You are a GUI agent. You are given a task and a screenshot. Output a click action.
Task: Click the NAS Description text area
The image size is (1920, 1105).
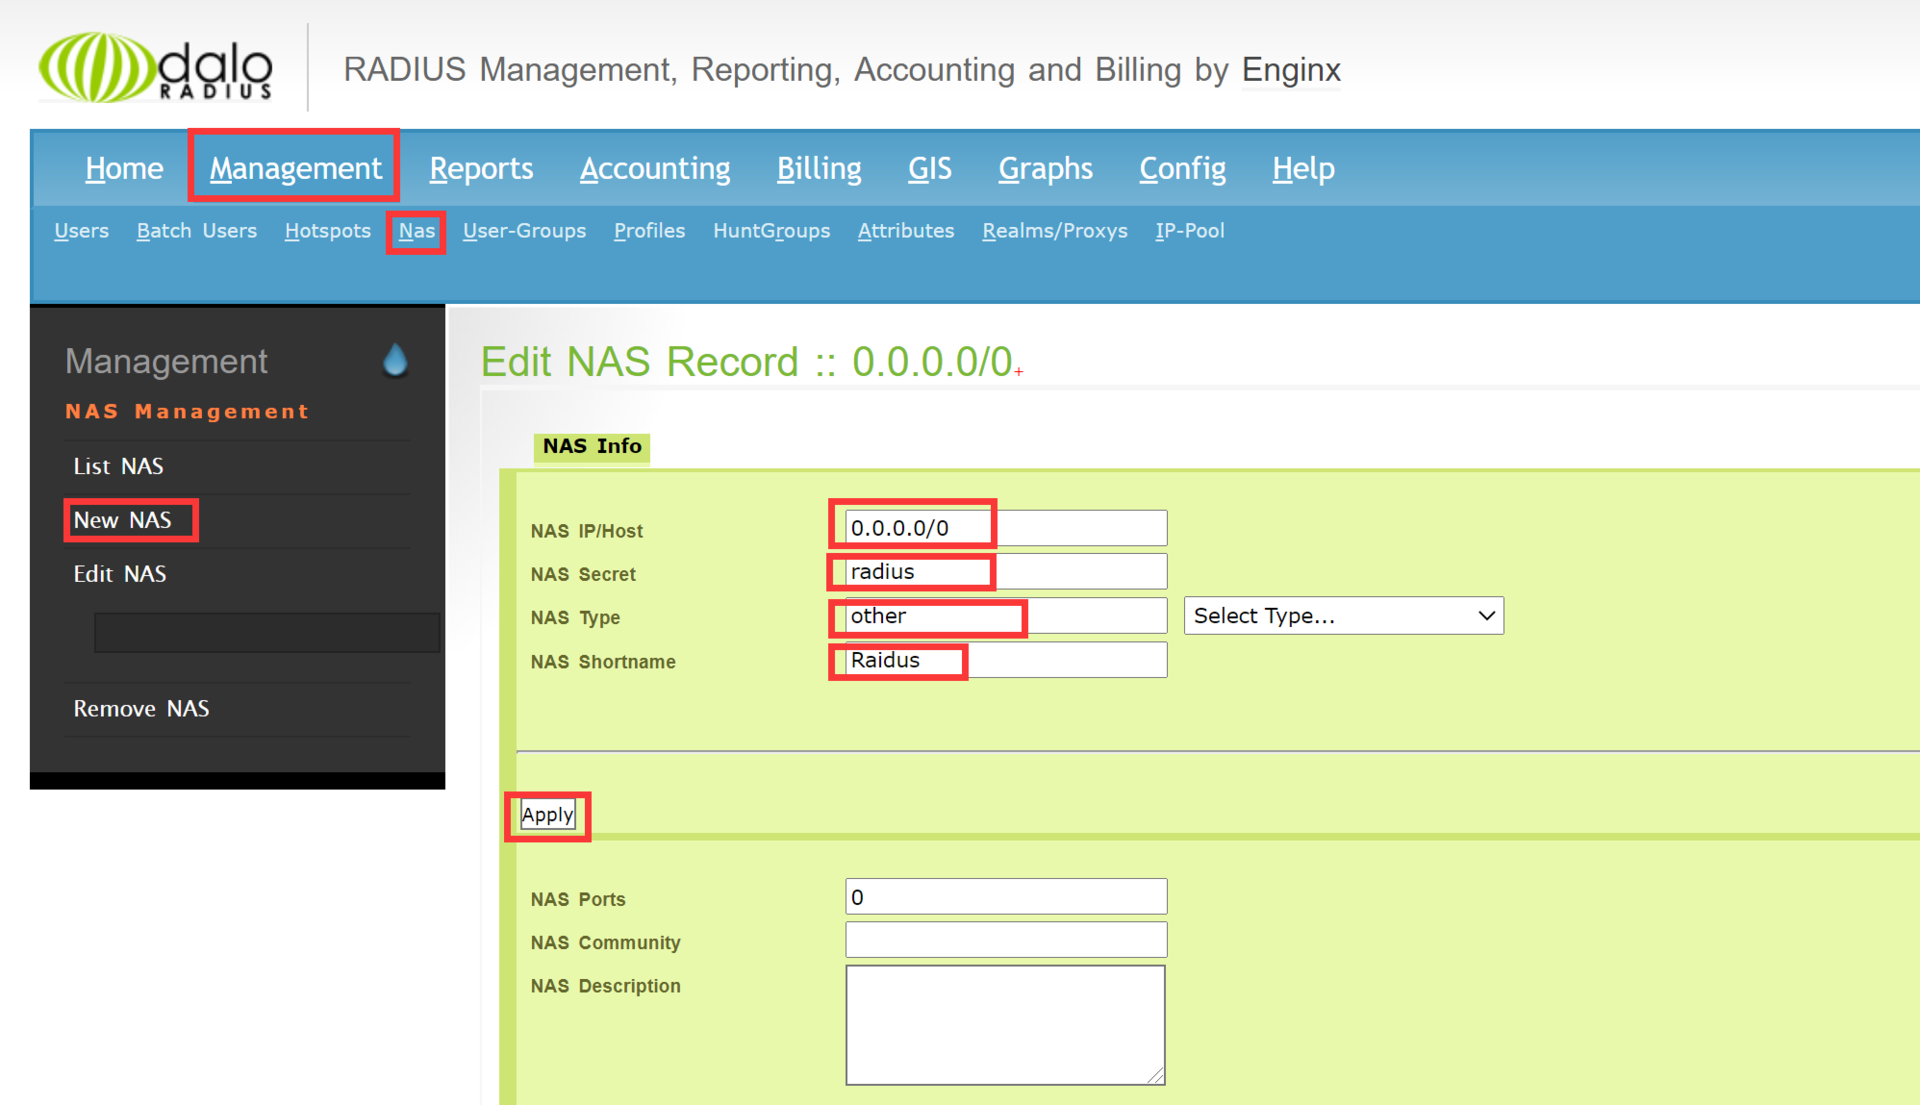(x=1005, y=1024)
